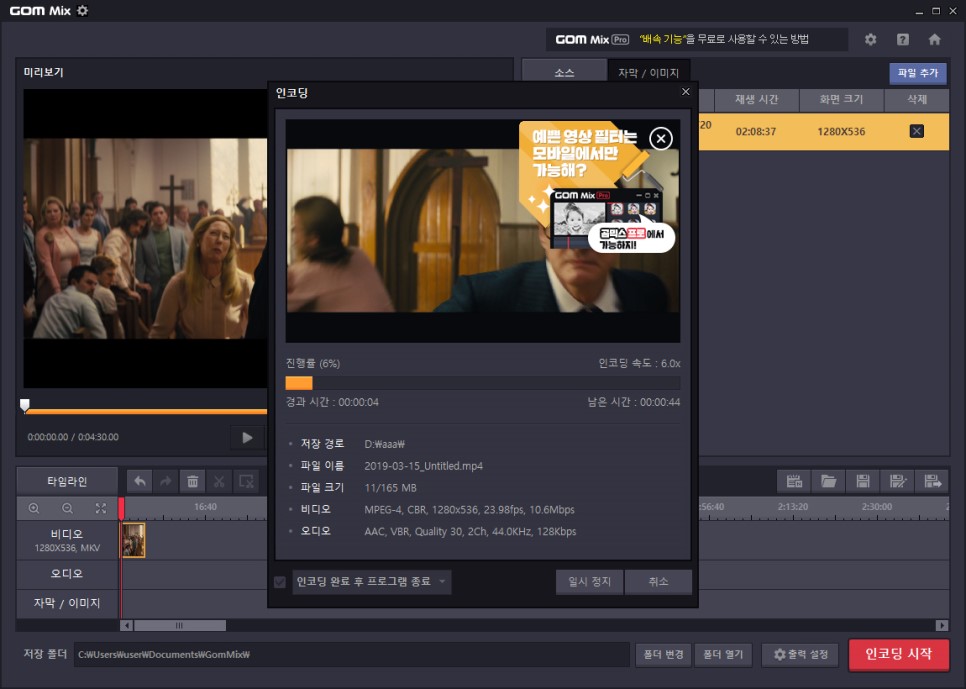Click the timeline scrollbar left arrow
966x689 pixels.
[126, 626]
